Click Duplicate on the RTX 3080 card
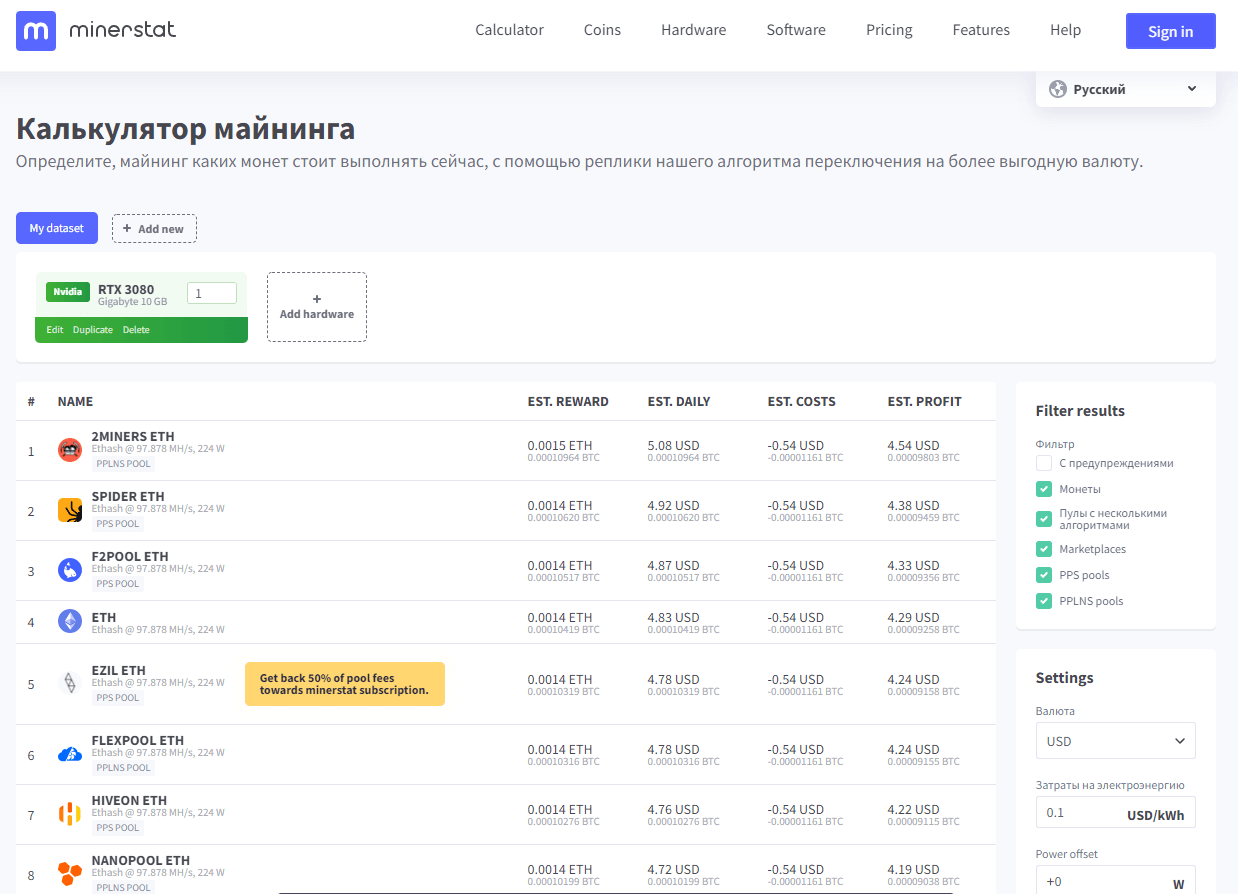 (93, 330)
